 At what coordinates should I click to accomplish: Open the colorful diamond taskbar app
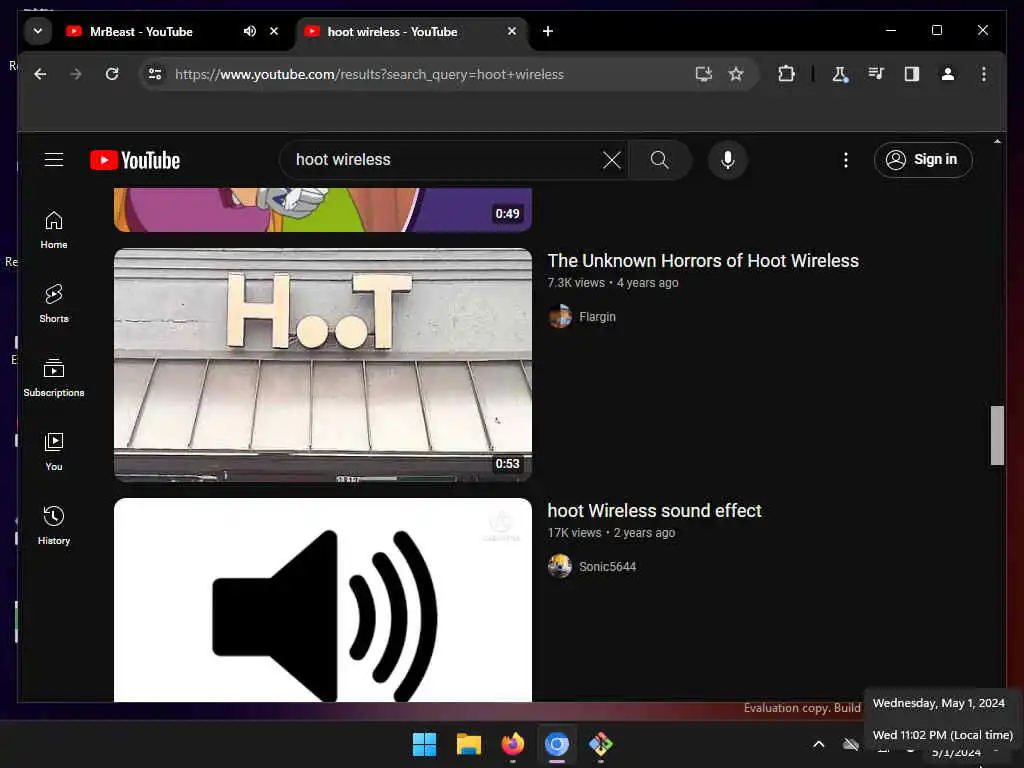pyautogui.click(x=601, y=744)
